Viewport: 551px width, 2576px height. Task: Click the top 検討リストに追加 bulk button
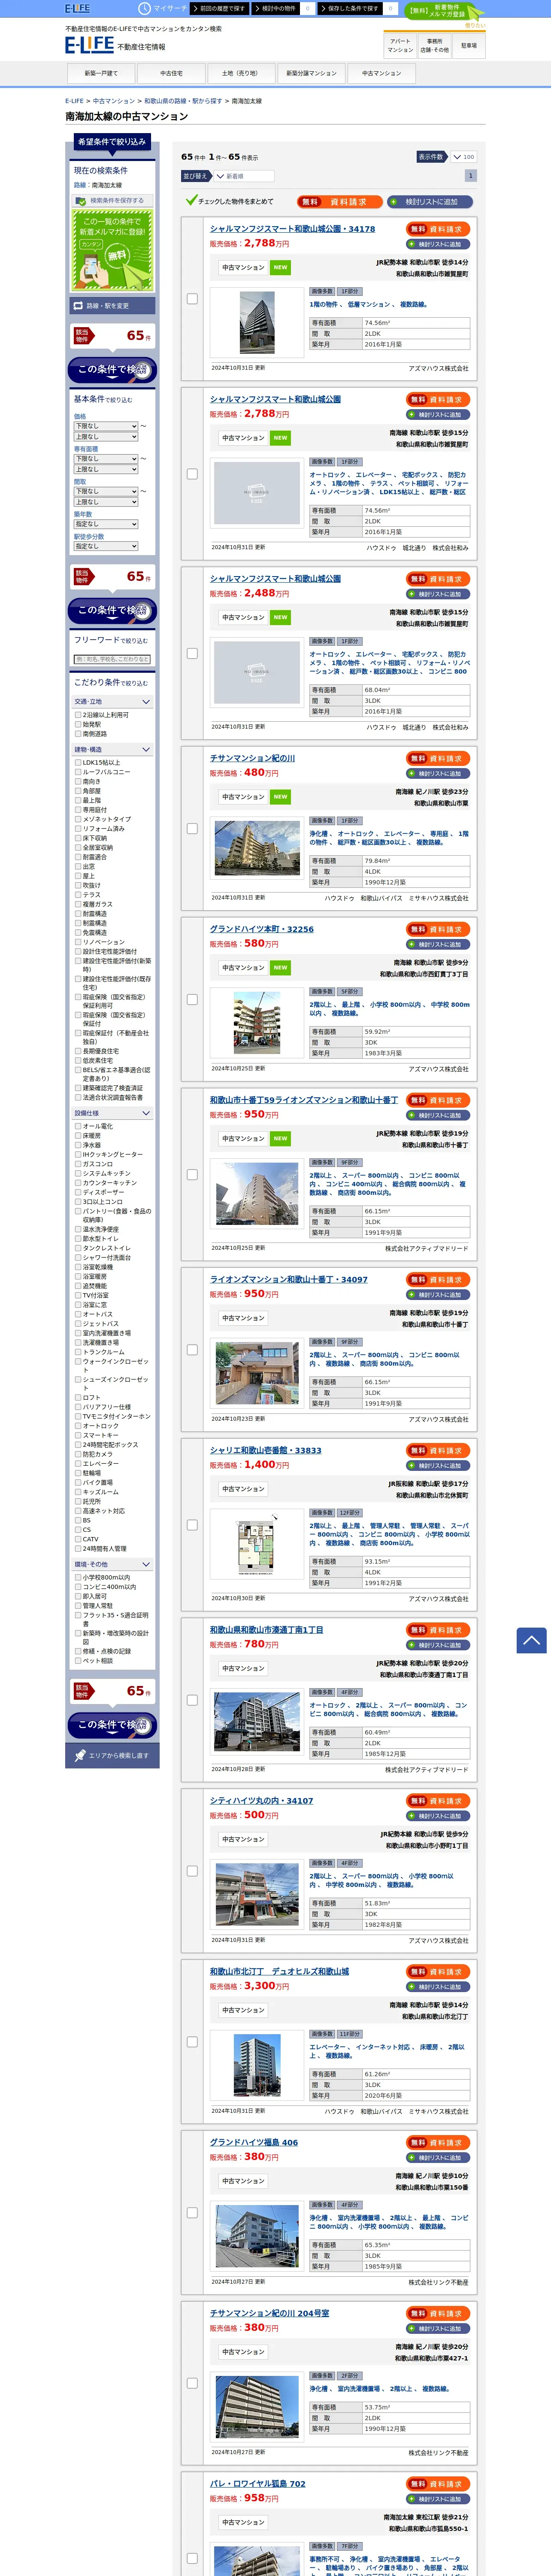(430, 201)
